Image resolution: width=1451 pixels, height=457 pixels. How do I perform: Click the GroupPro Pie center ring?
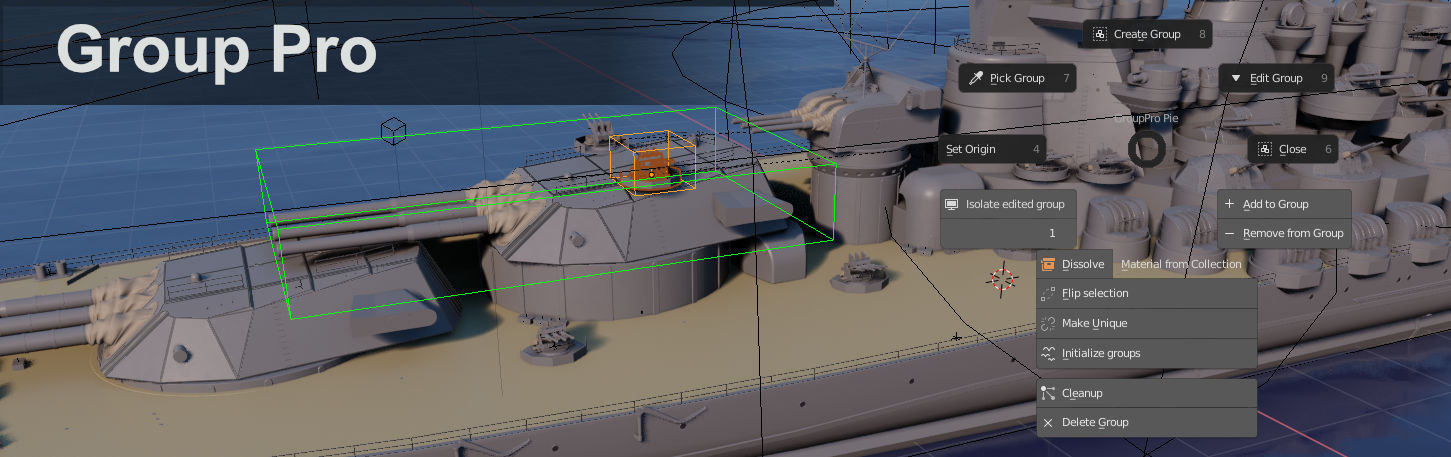tap(1147, 149)
